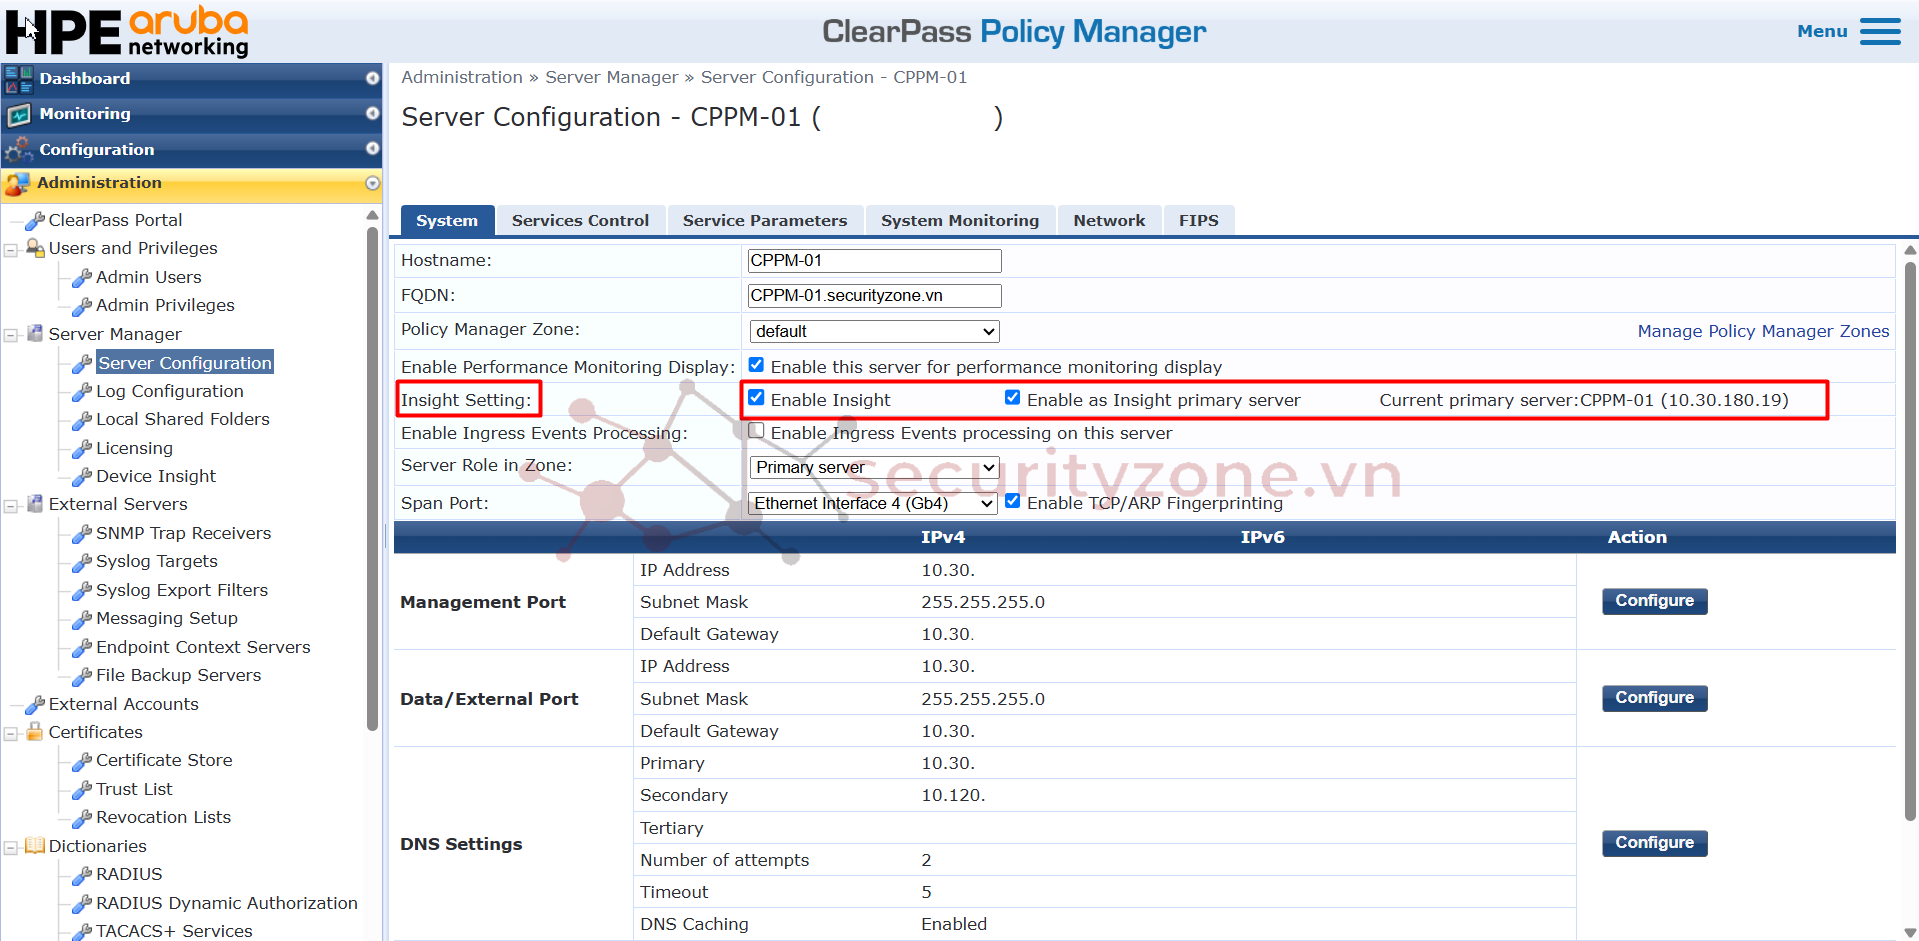
Task: Click the Syslog Targets wrench icon
Action: click(x=82, y=561)
